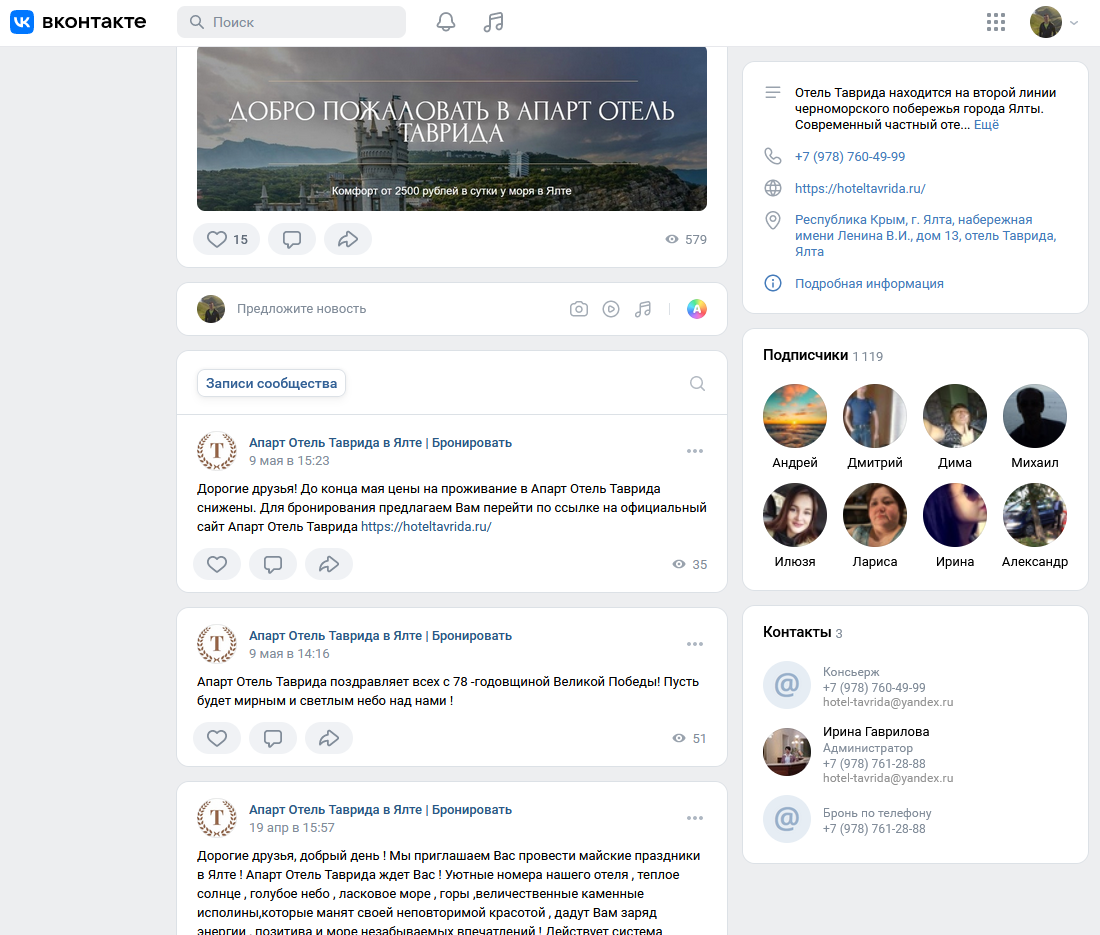
Task: Open the options menu for the 15:23 post
Action: click(695, 451)
